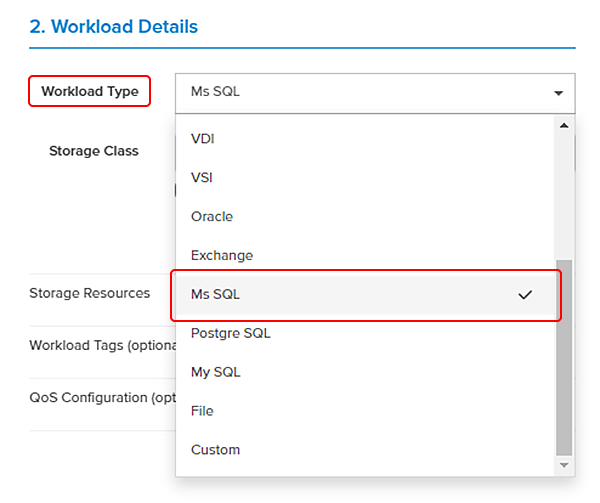
Task: Open the Workload Type combo box
Action: pos(375,93)
